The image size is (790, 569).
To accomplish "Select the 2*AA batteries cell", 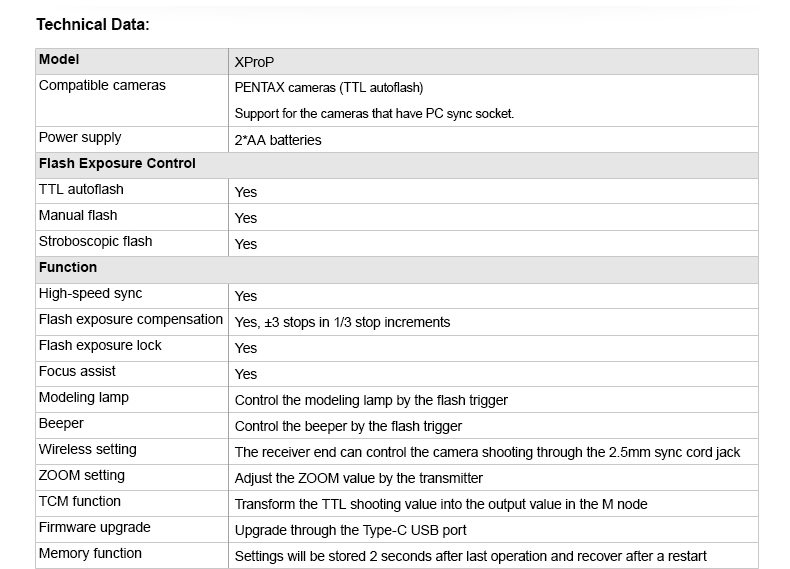I will pyautogui.click(x=277, y=140).
